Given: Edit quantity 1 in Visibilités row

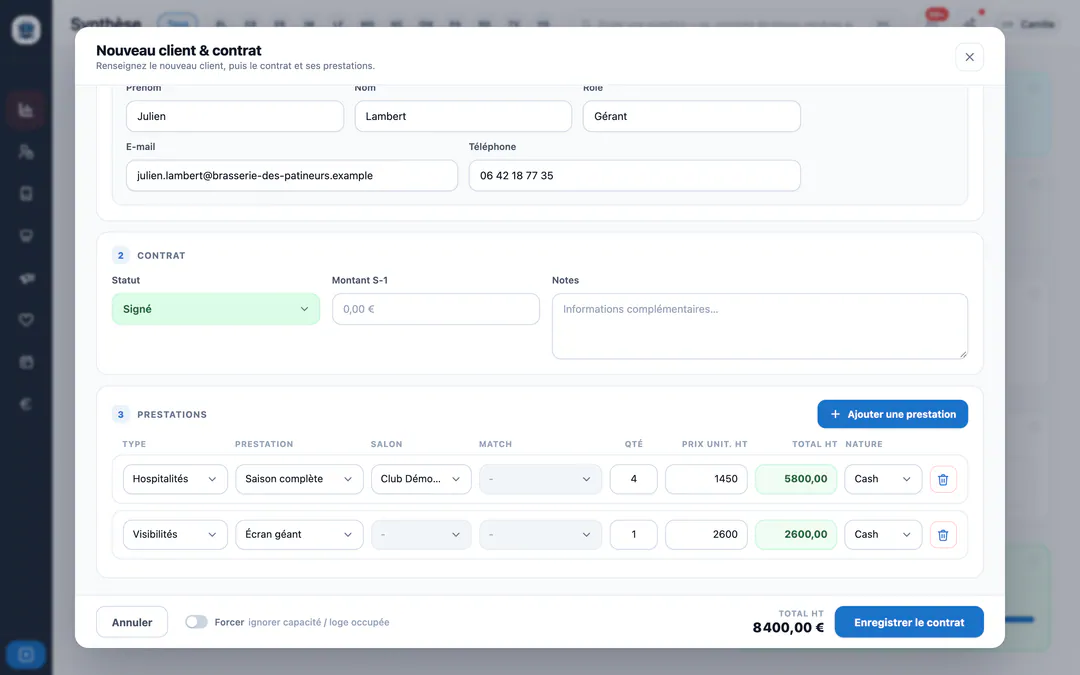Looking at the screenshot, I should point(634,534).
